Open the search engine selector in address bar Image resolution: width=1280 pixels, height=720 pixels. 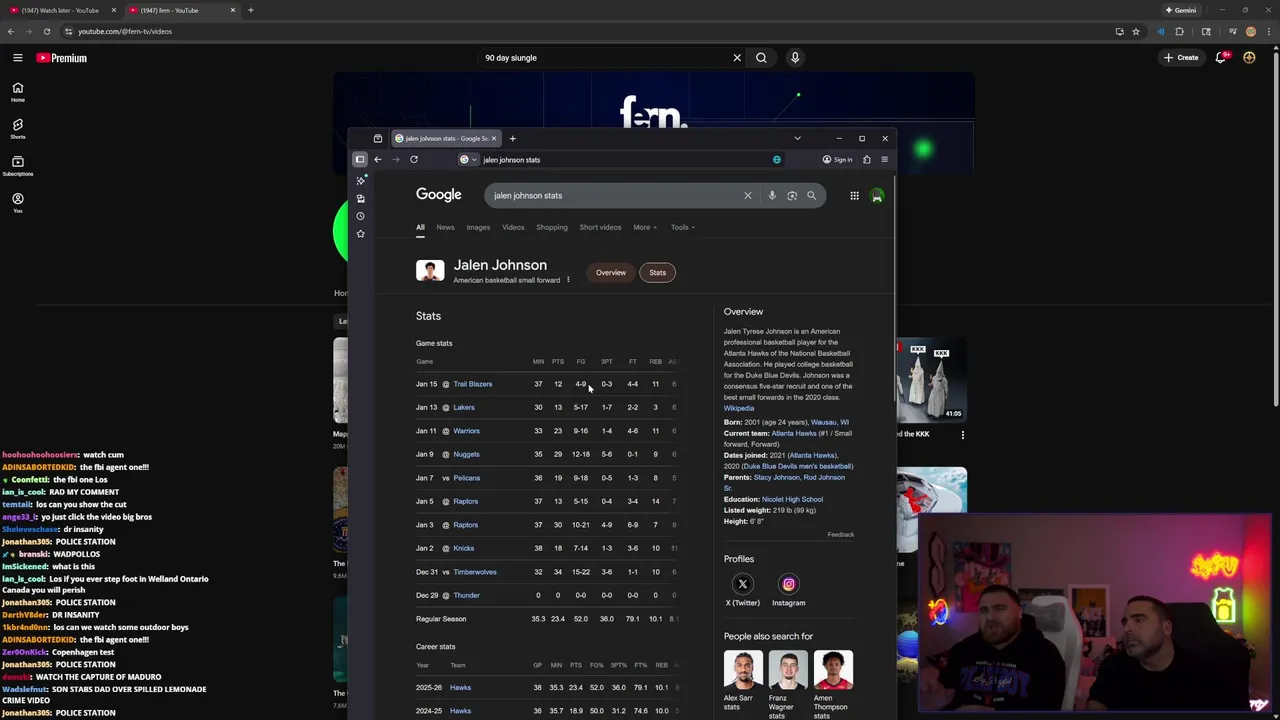(x=467, y=159)
